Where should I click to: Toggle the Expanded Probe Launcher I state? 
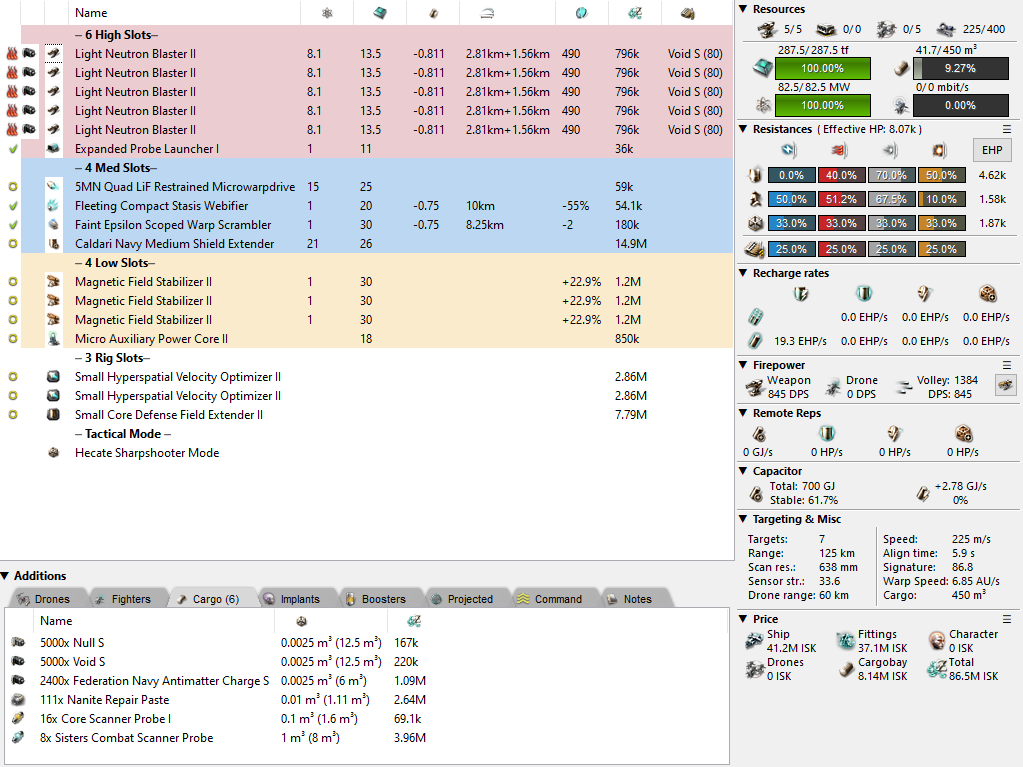(12, 149)
